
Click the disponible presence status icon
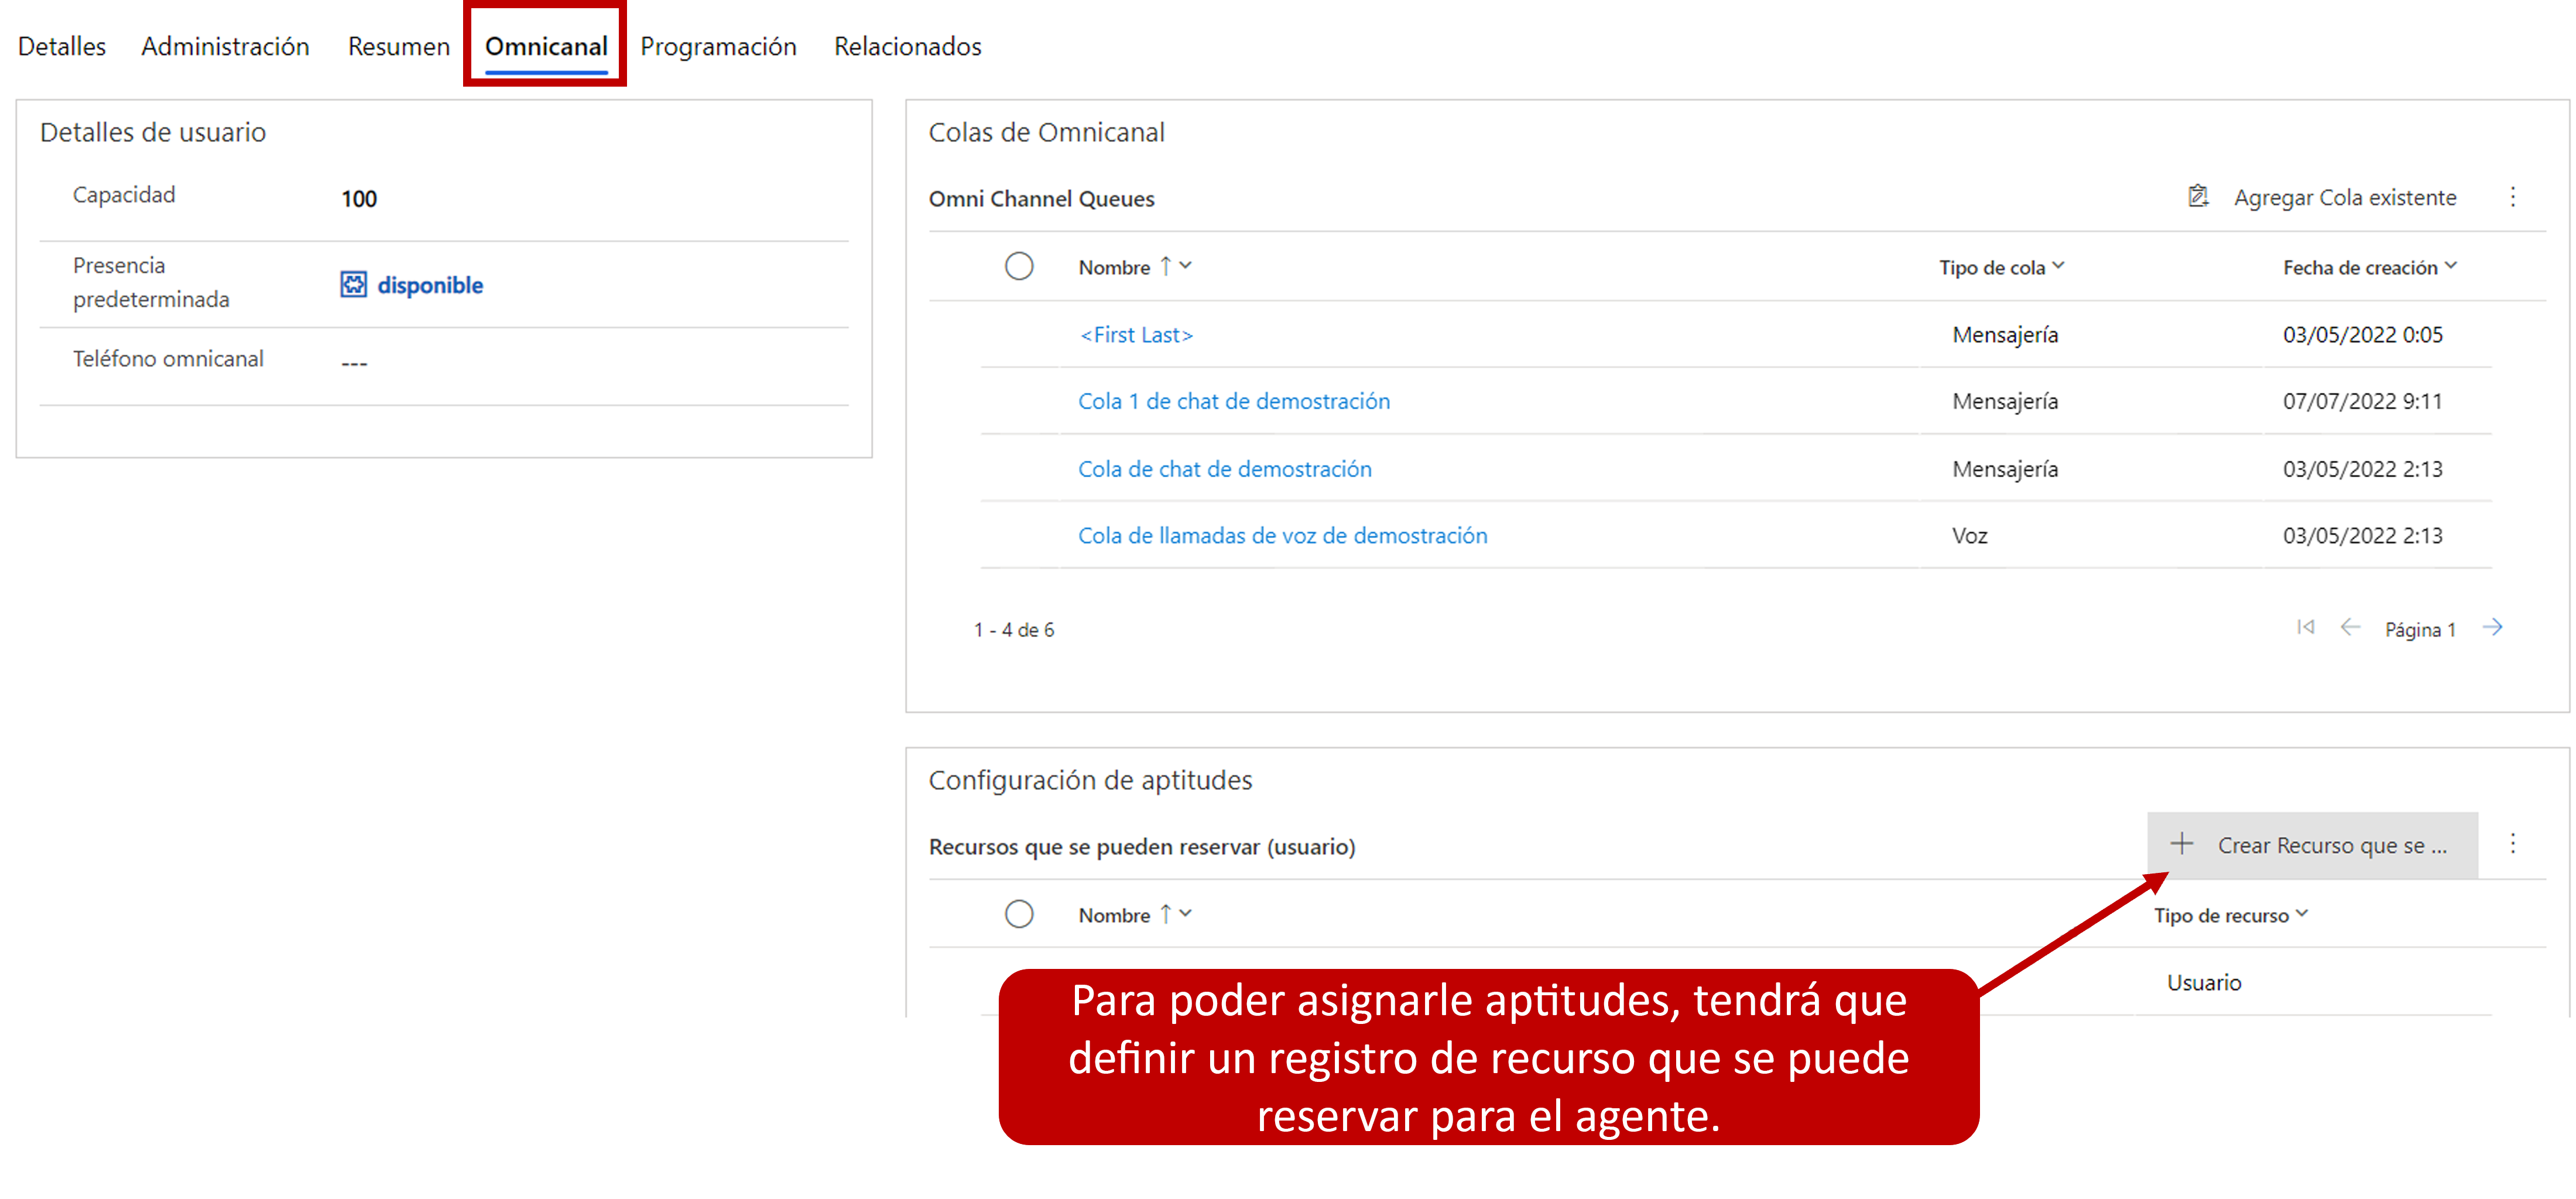353,285
